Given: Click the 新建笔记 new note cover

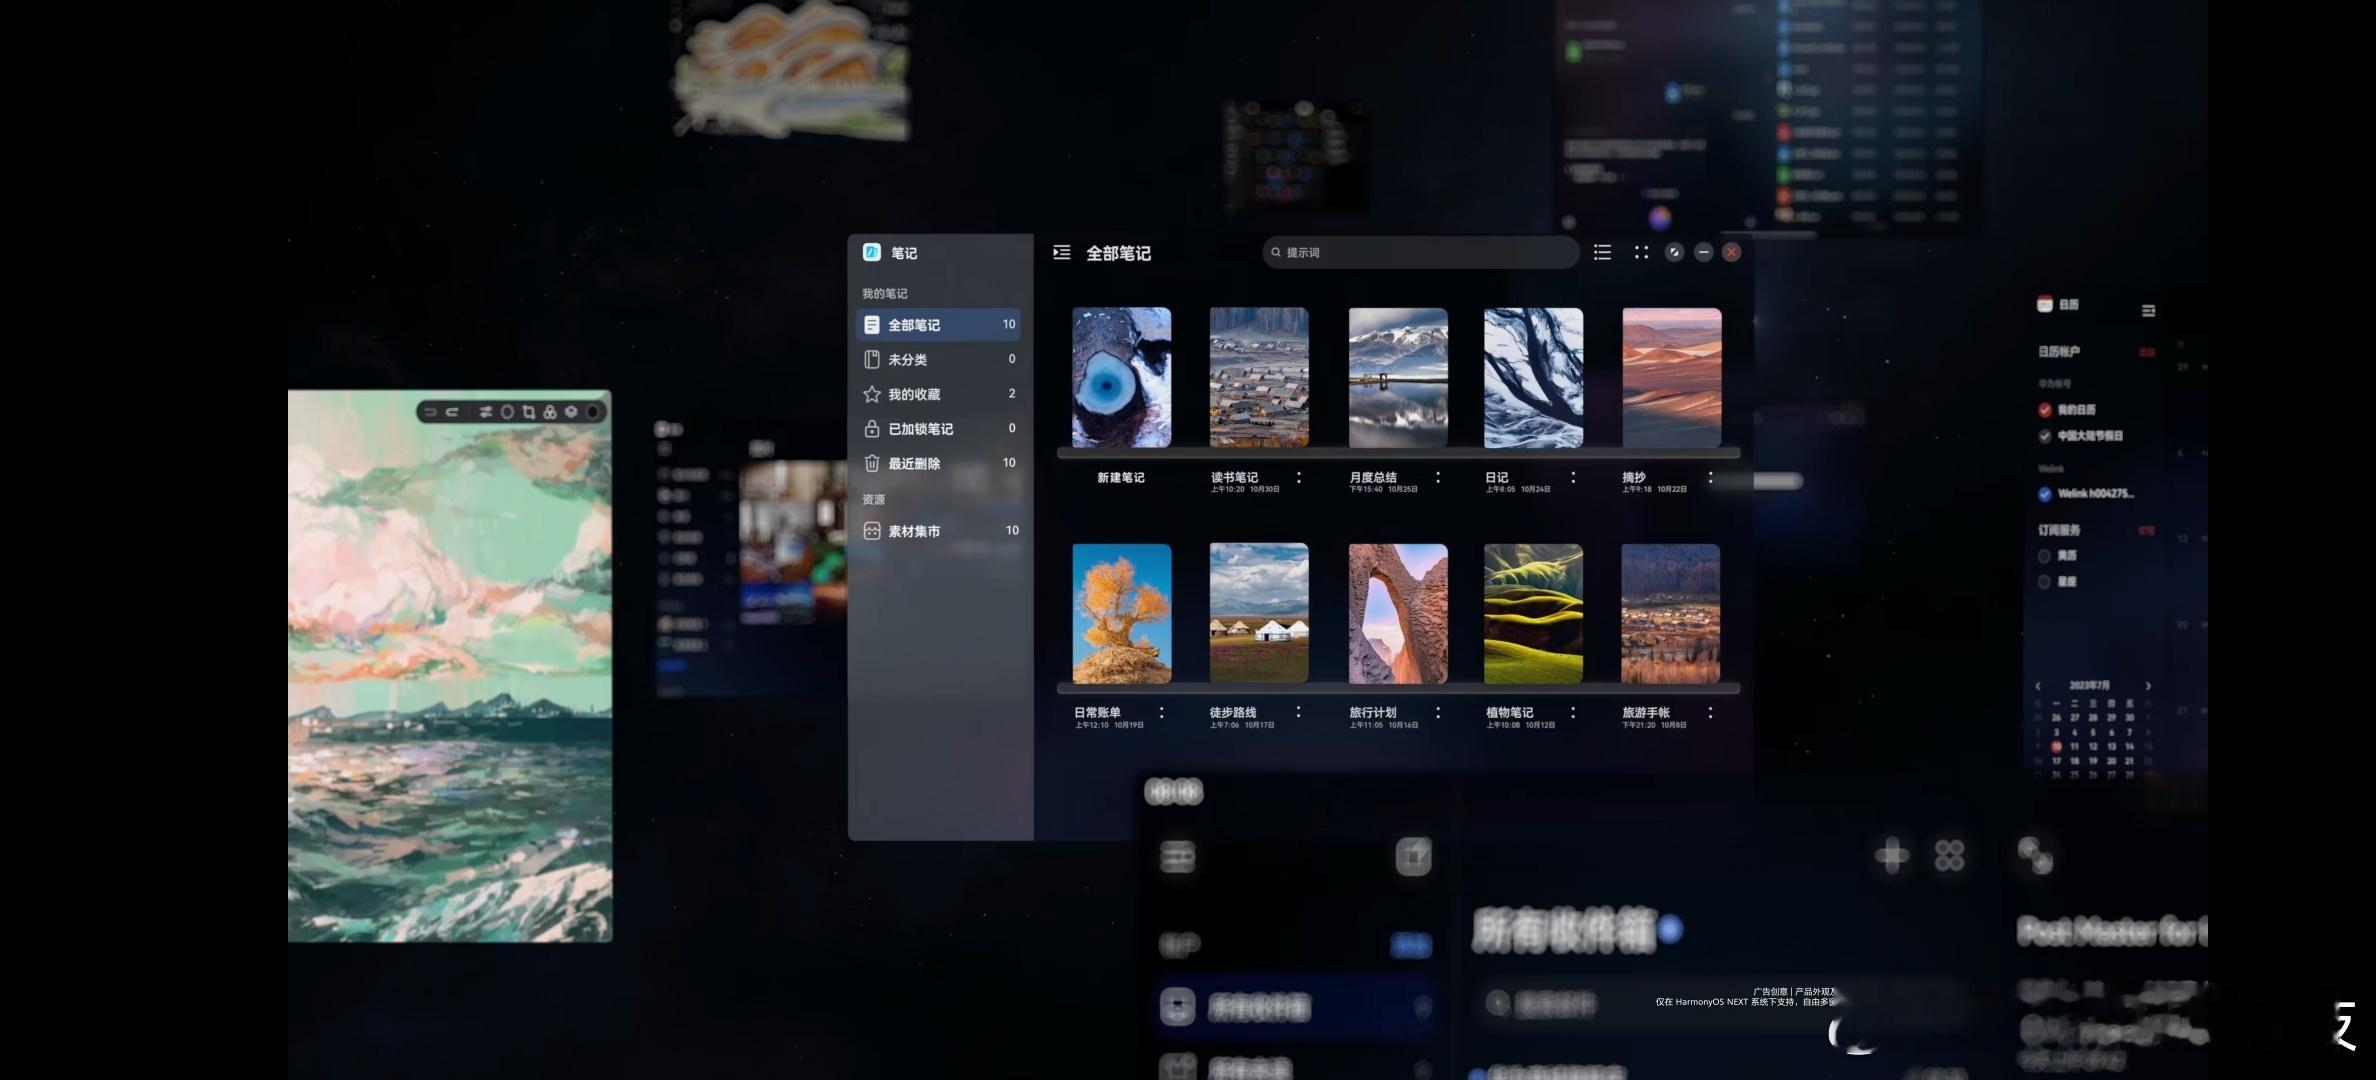Looking at the screenshot, I should [x=1121, y=378].
